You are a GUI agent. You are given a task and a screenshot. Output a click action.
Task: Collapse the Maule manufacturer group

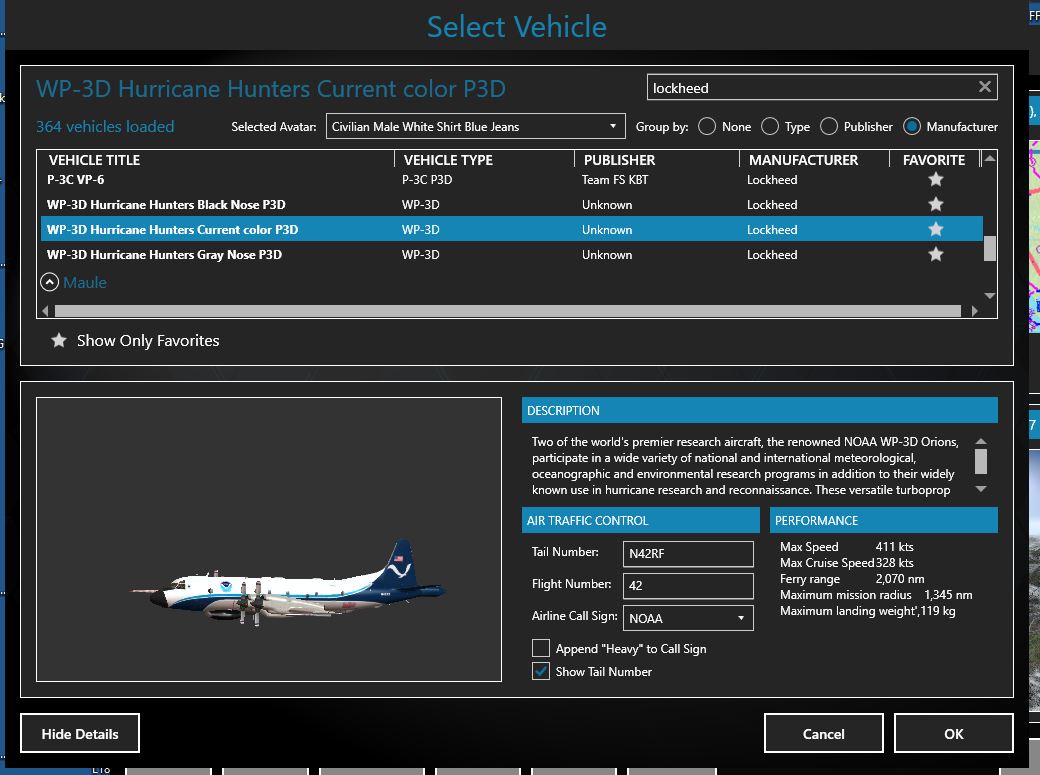50,282
